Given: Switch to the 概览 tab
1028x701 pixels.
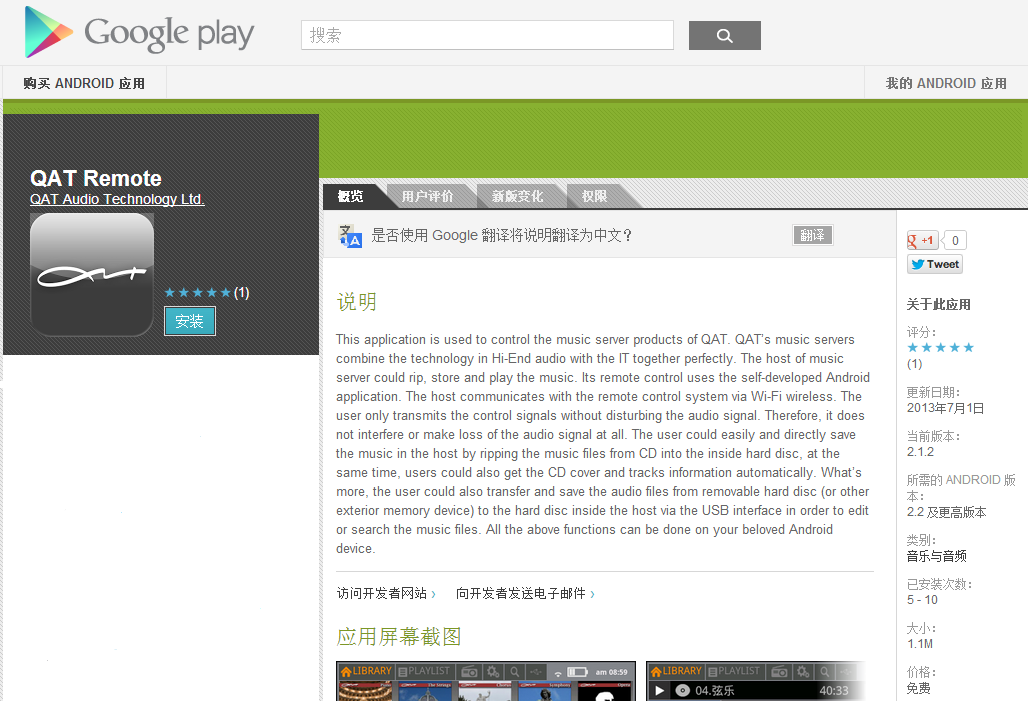Looking at the screenshot, I should pos(351,196).
